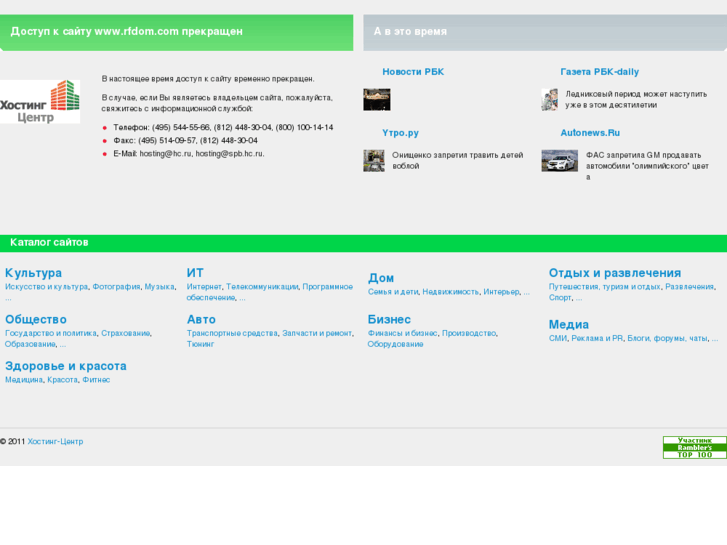Viewport: 727px width, 545px height.
Task: Open the Утро.ру article thumbnail
Action: click(374, 160)
